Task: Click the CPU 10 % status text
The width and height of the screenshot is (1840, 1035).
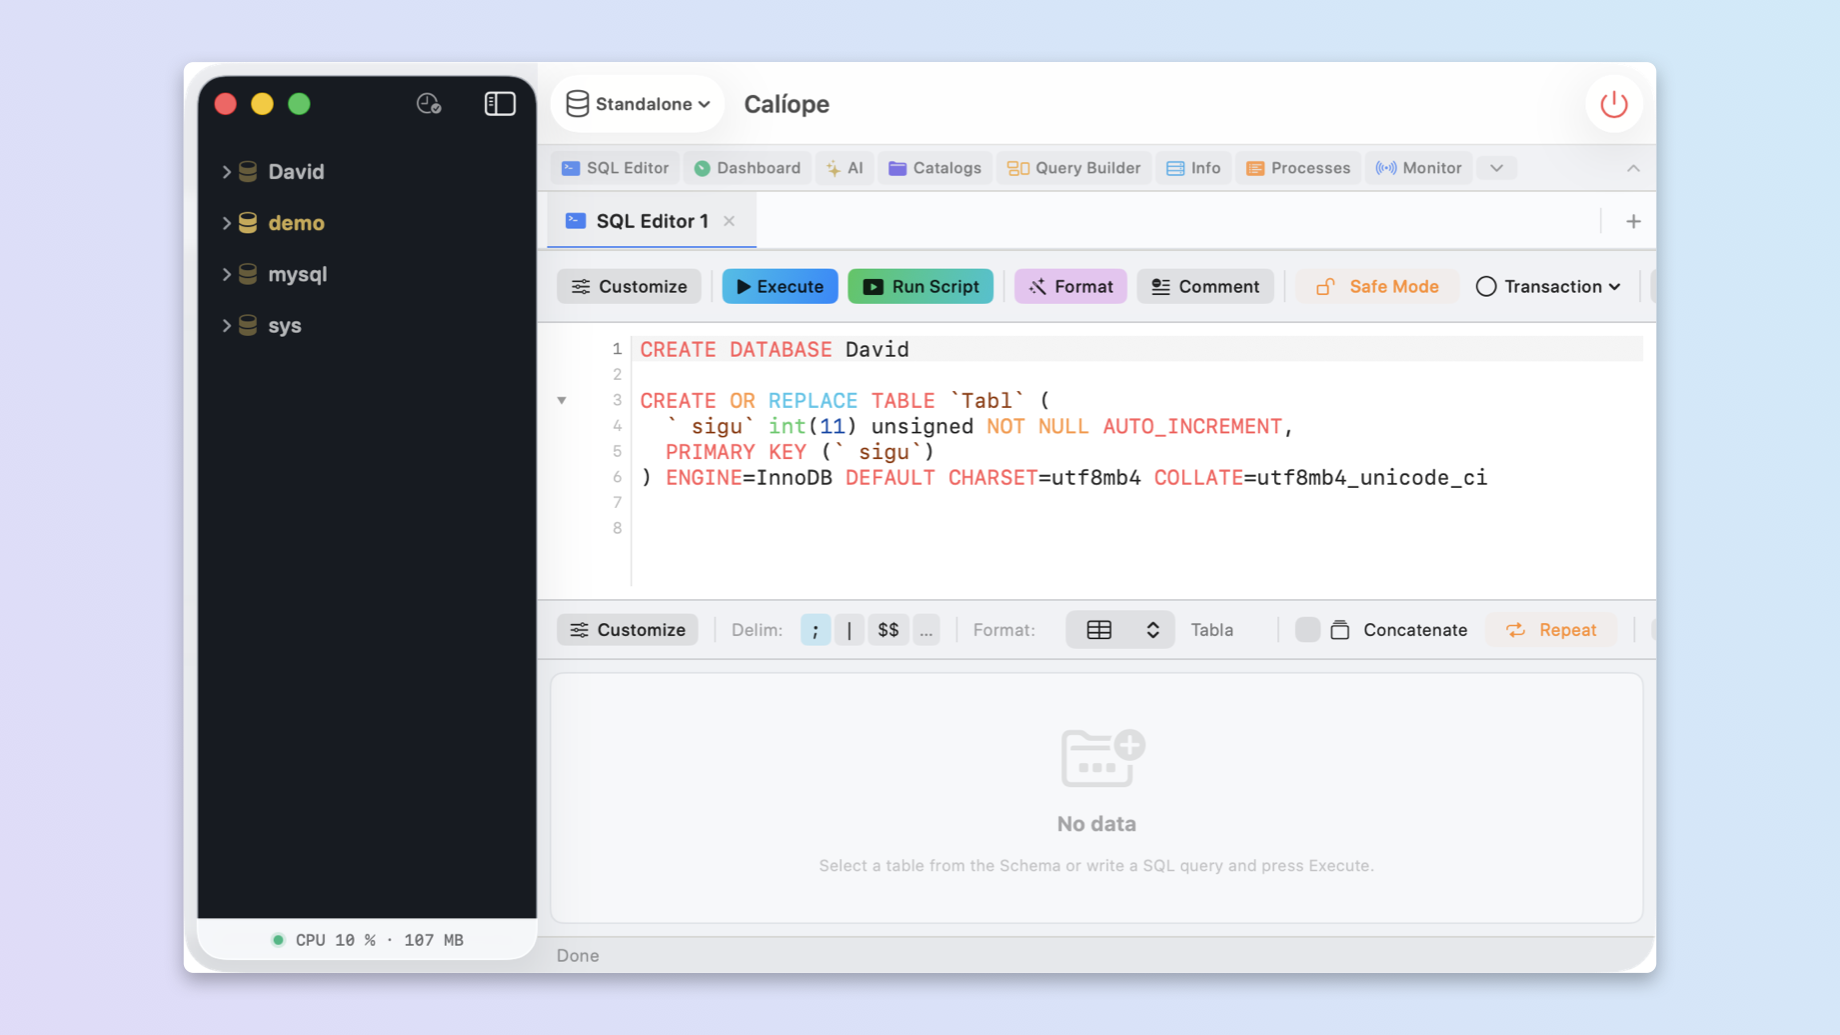Action: click(336, 940)
